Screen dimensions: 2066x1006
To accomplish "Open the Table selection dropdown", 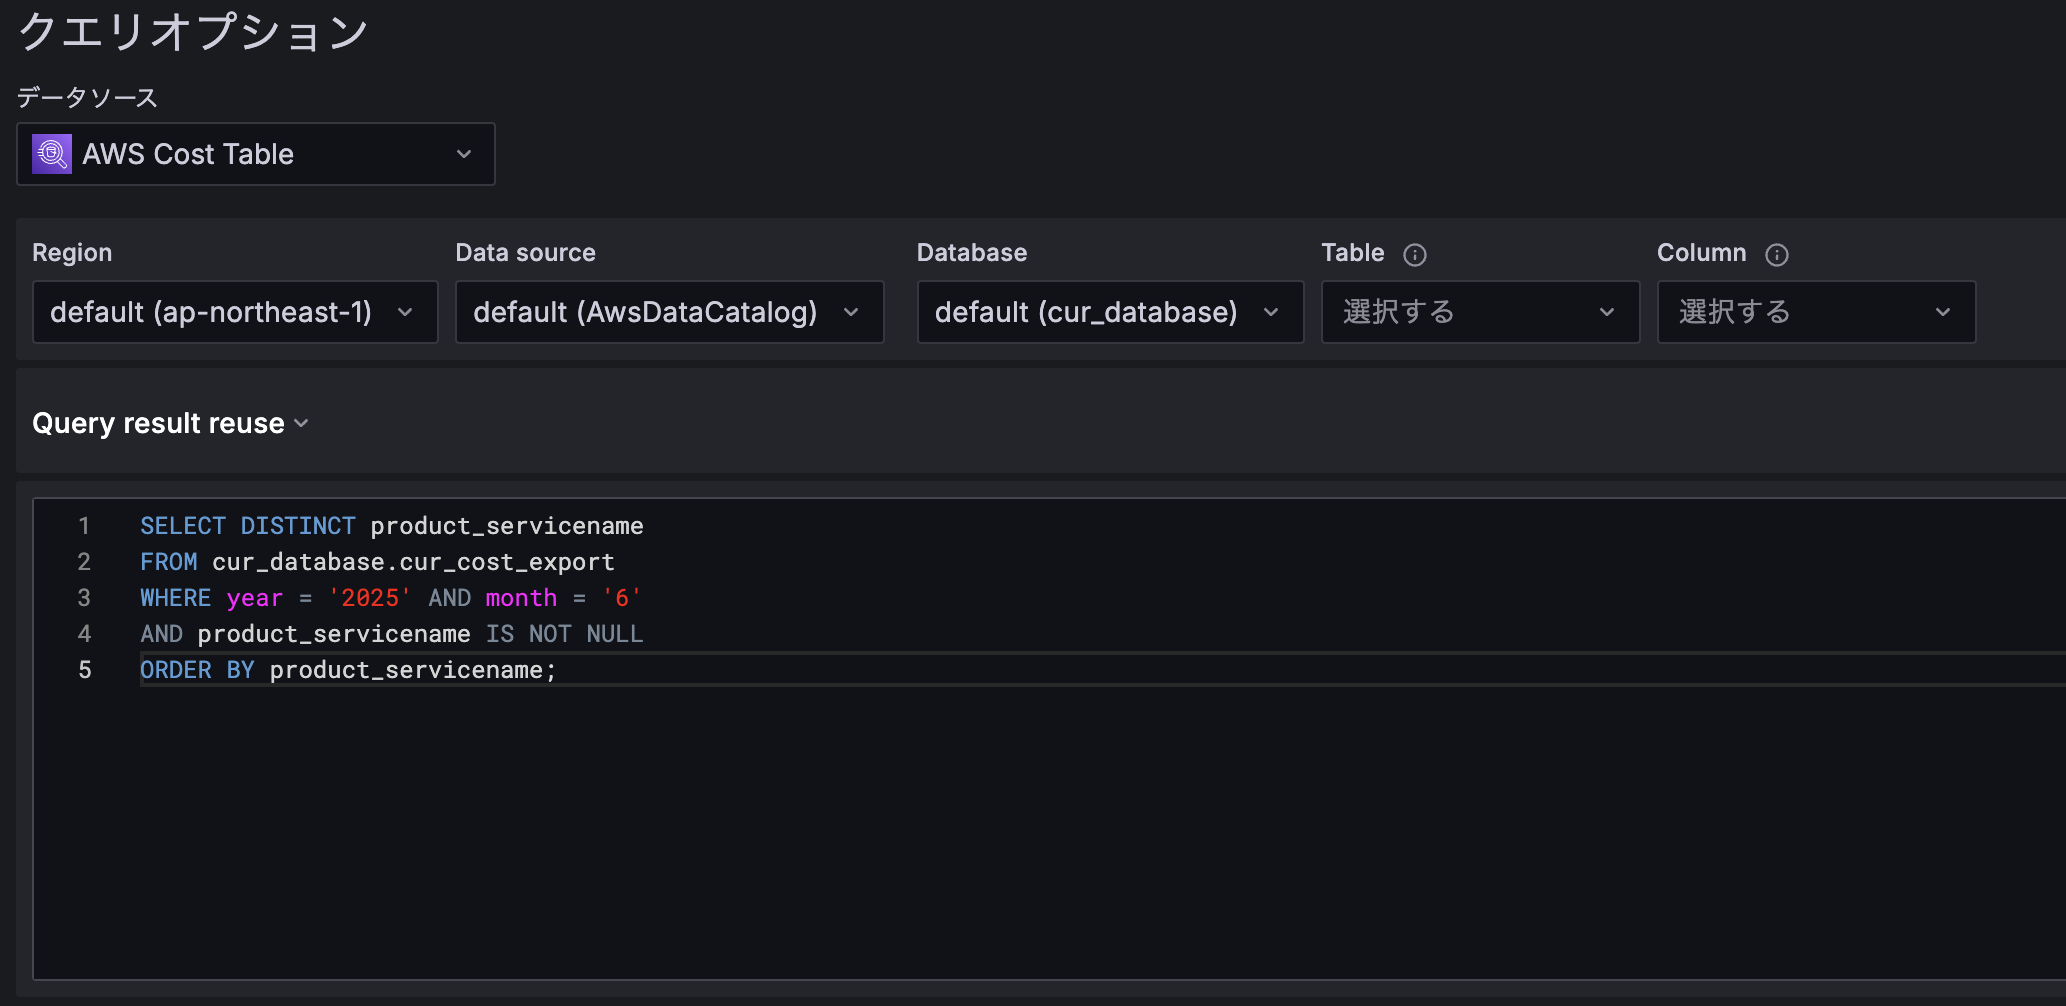I will coord(1481,312).
